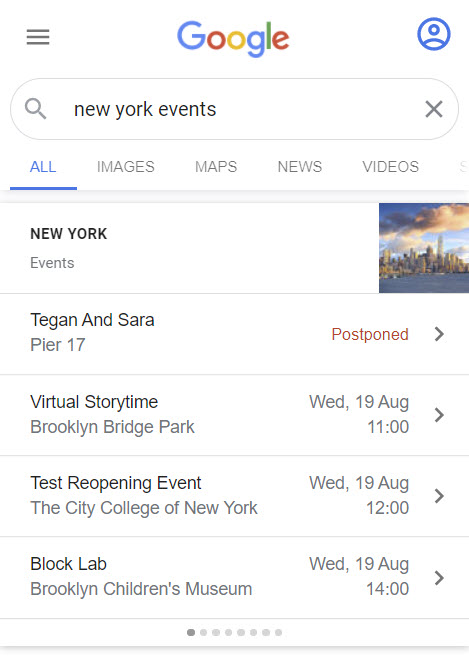This screenshot has width=469, height=656.
Task: Switch to the Images tab
Action: (126, 167)
